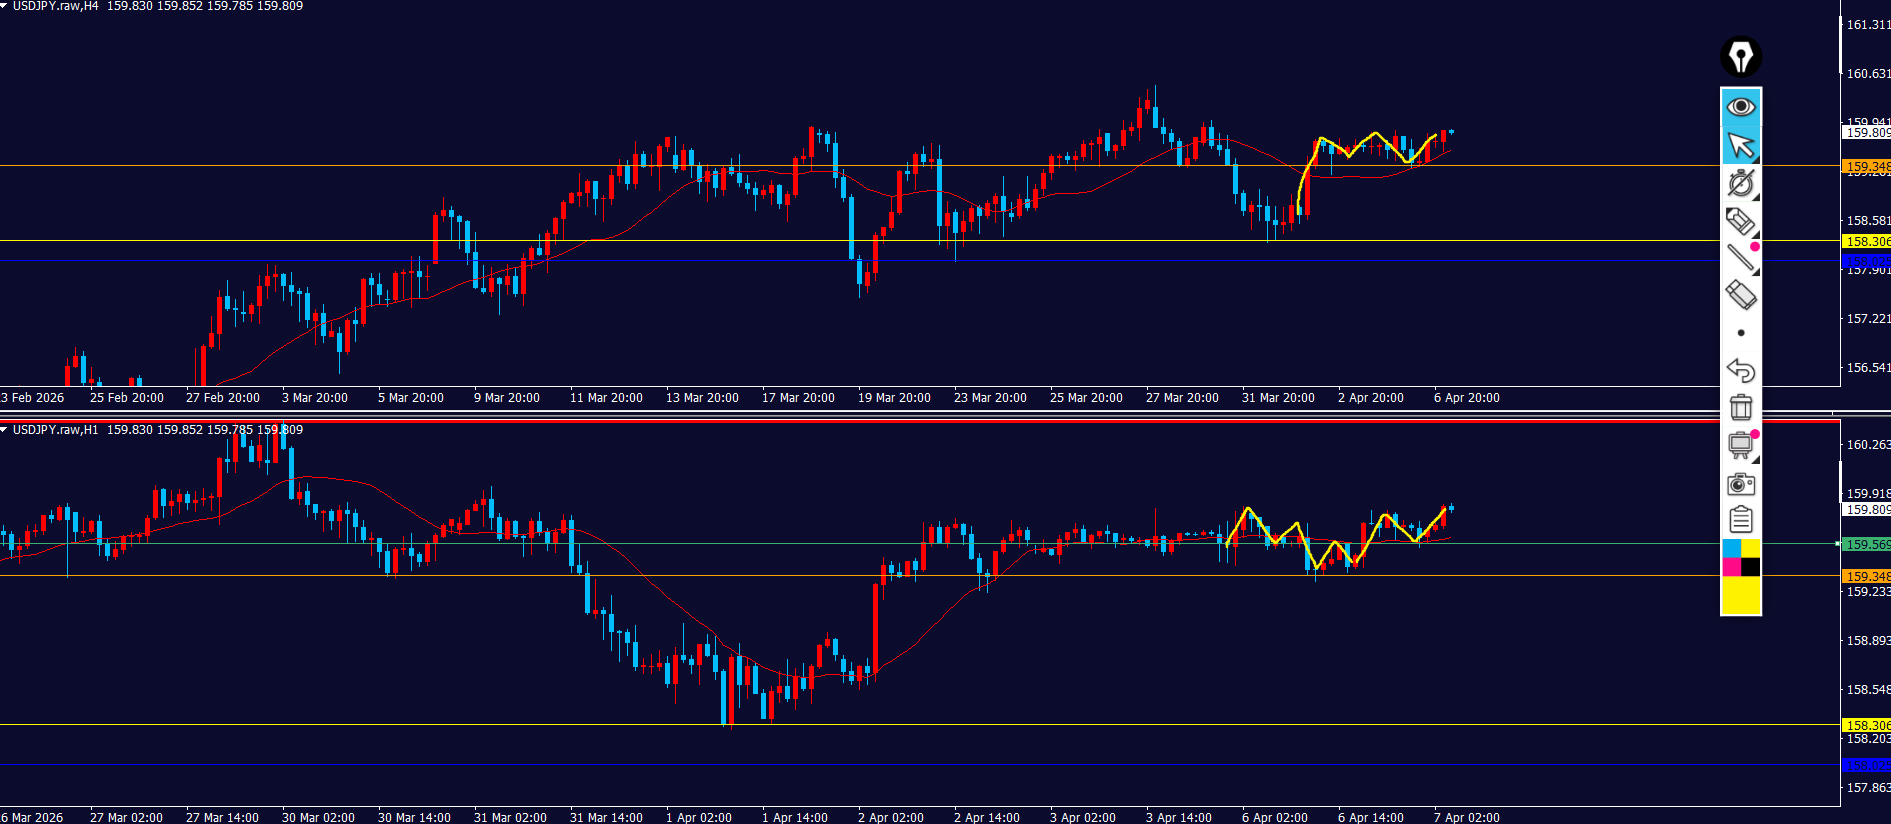This screenshot has height=824, width=1891.
Task: Expand the USDJPY.raw,H1 chart menu triangle
Action: (5, 430)
